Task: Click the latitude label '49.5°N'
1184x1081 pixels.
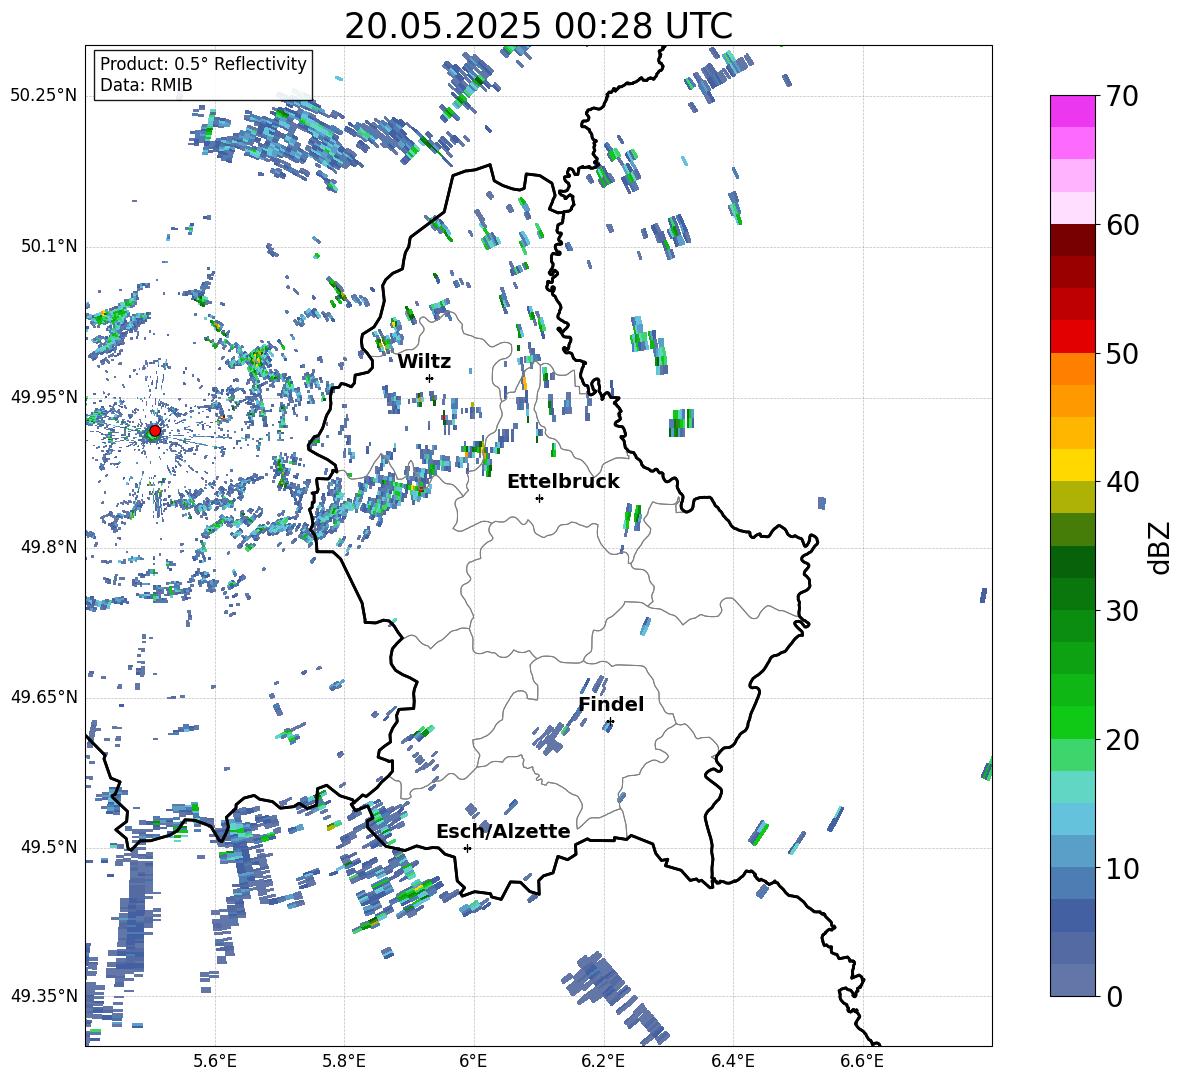Action: 49,847
